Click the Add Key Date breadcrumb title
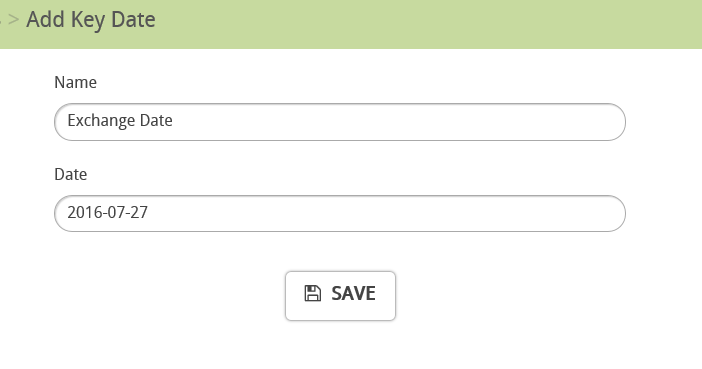The width and height of the screenshot is (702, 369). [91, 20]
